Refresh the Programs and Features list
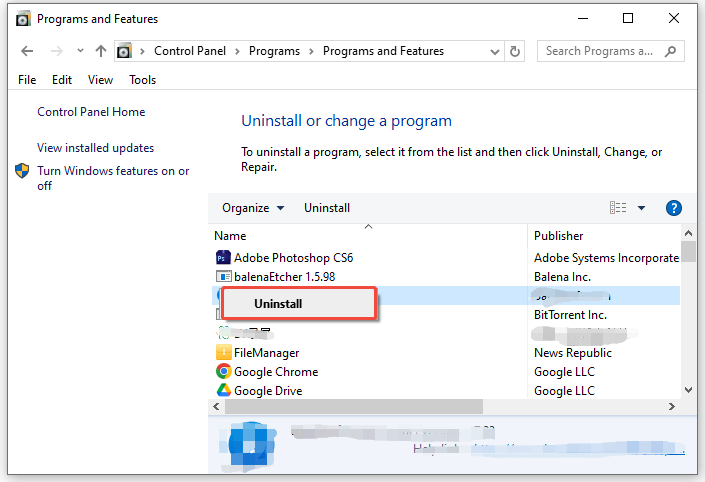This screenshot has width=705, height=482. [x=515, y=51]
